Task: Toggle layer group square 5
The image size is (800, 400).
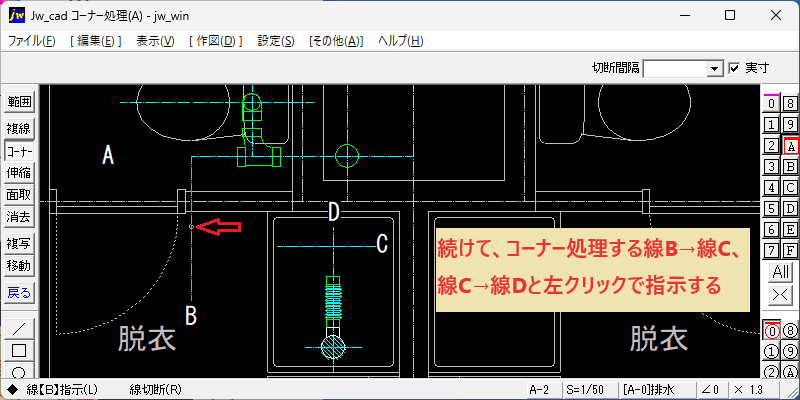Action: (x=771, y=209)
